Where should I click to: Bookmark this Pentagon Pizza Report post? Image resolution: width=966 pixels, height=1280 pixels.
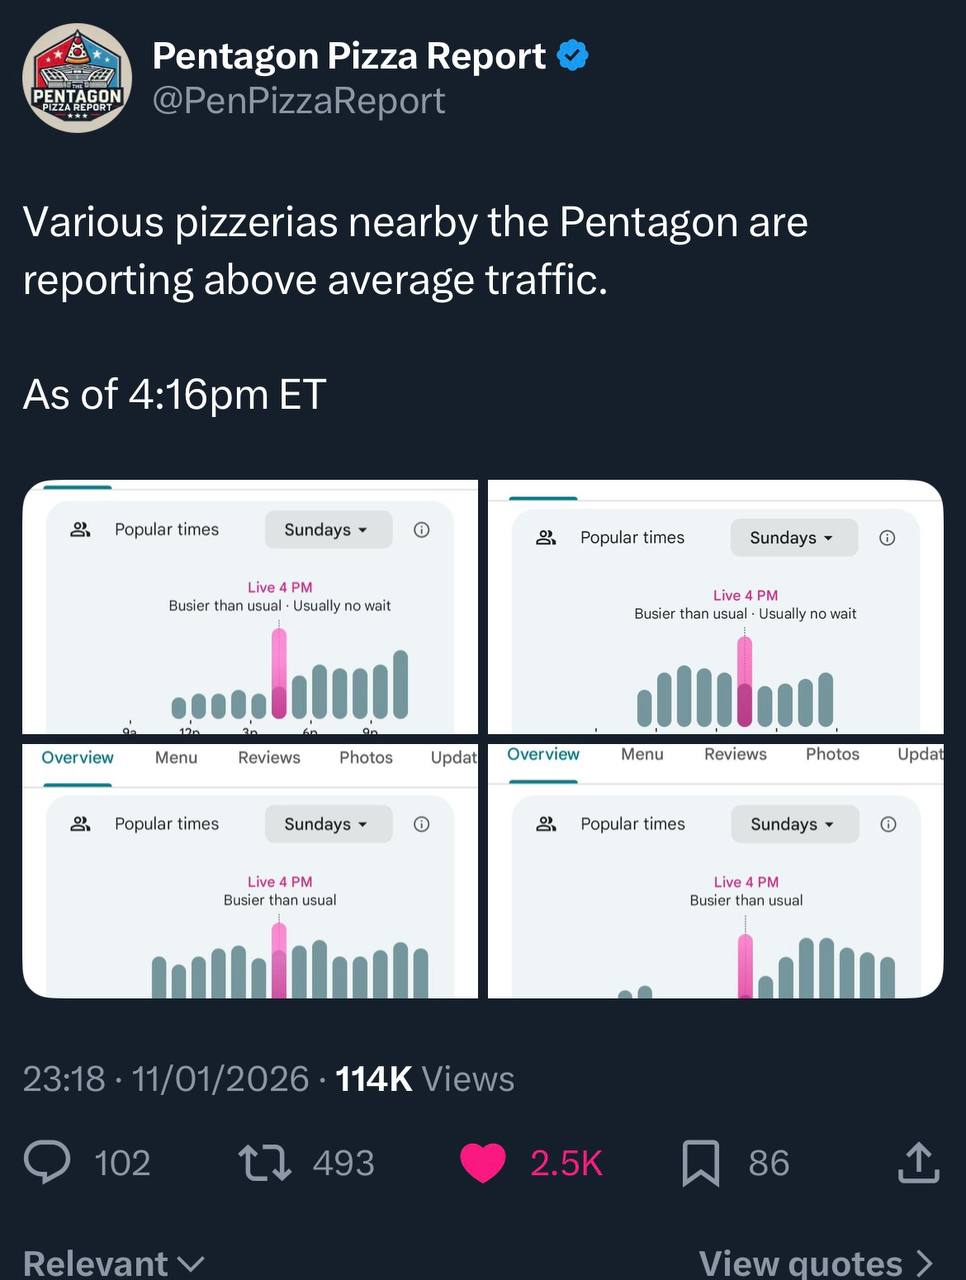point(700,1163)
